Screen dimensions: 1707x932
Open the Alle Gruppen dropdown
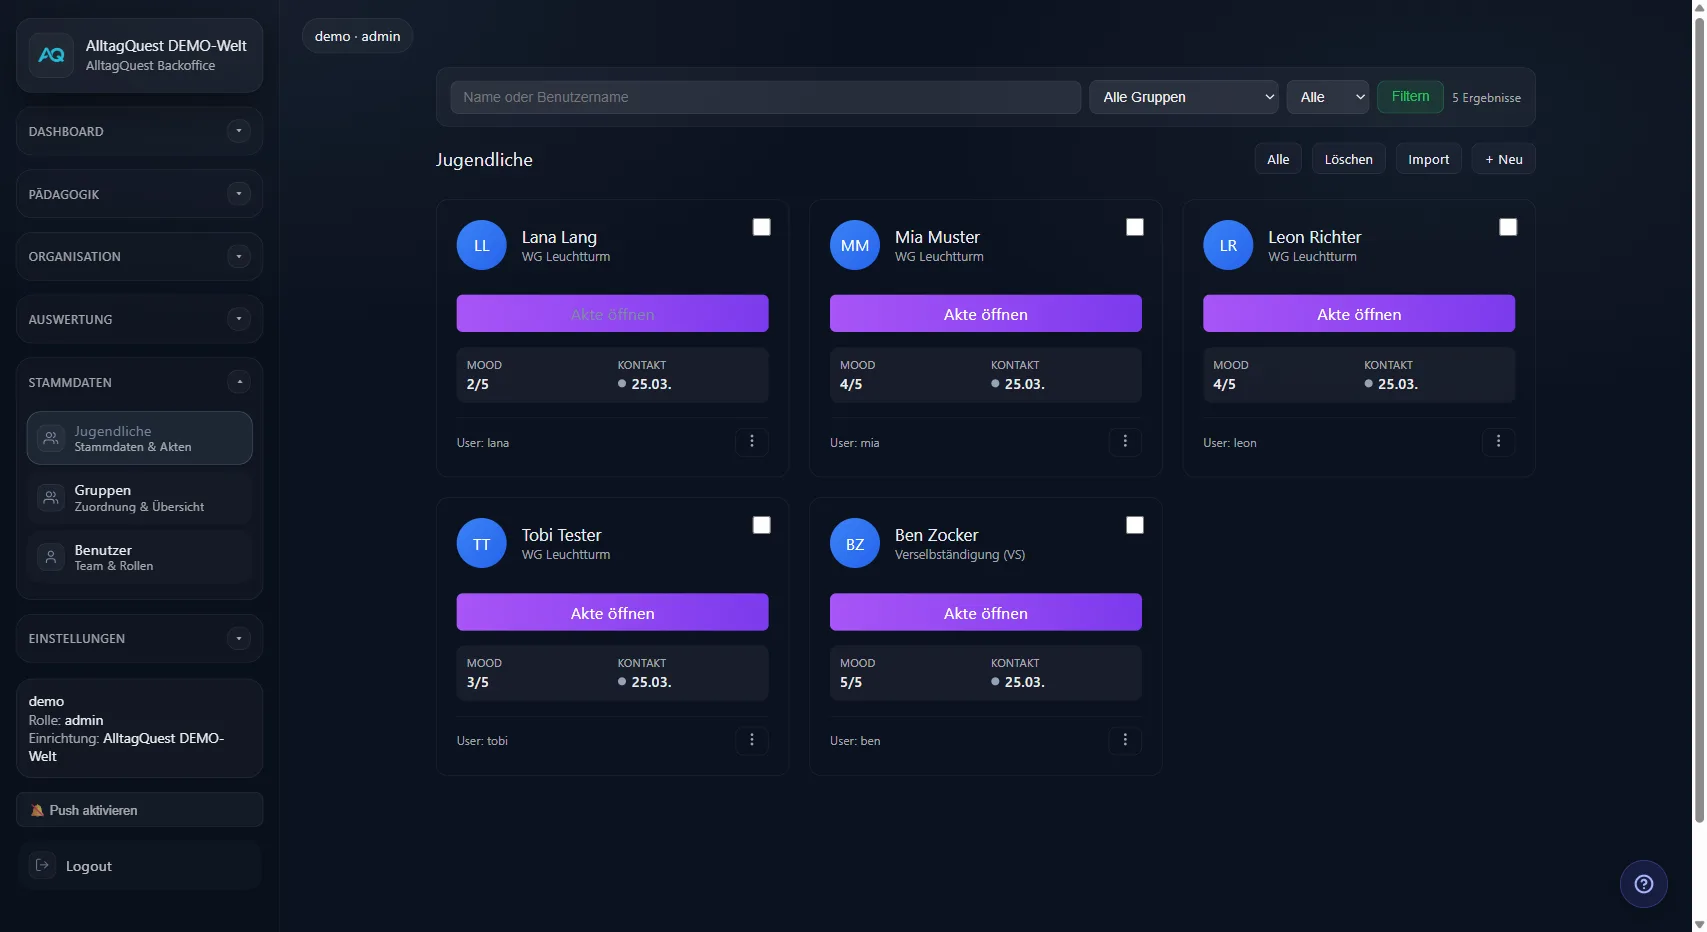point(1183,97)
